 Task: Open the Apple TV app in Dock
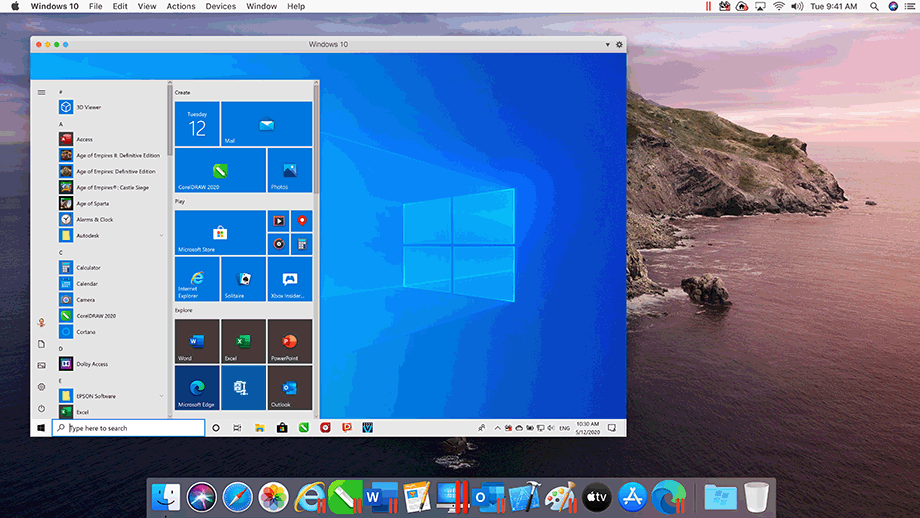pos(597,497)
